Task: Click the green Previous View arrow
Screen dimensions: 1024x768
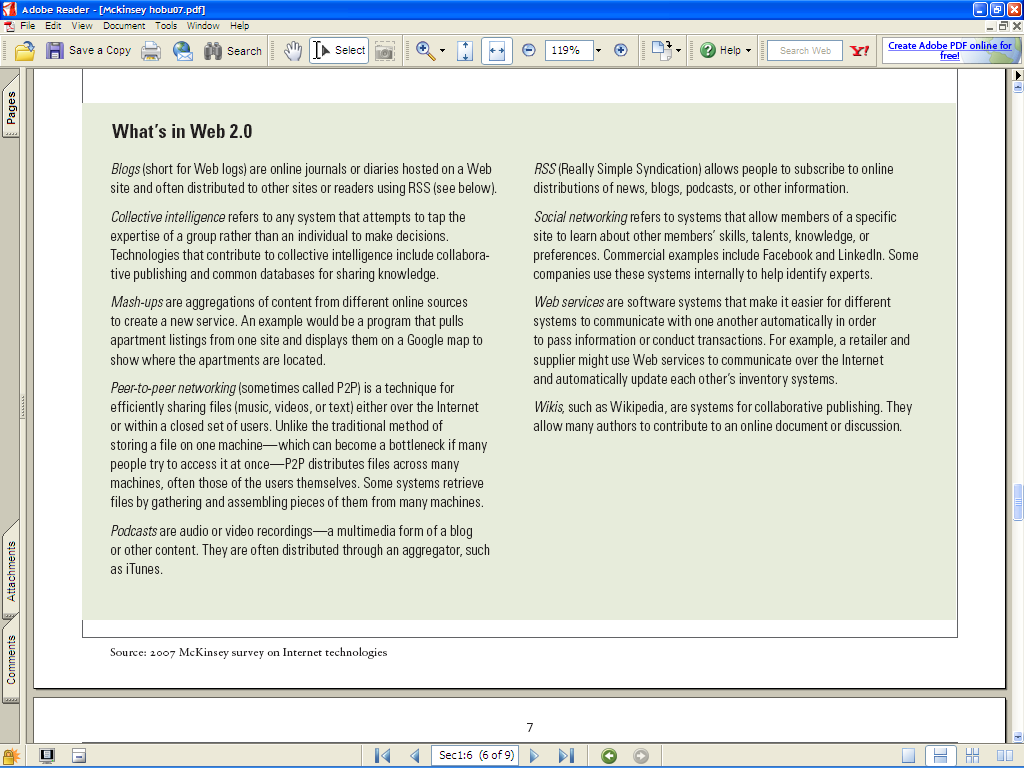Action: [x=609, y=755]
